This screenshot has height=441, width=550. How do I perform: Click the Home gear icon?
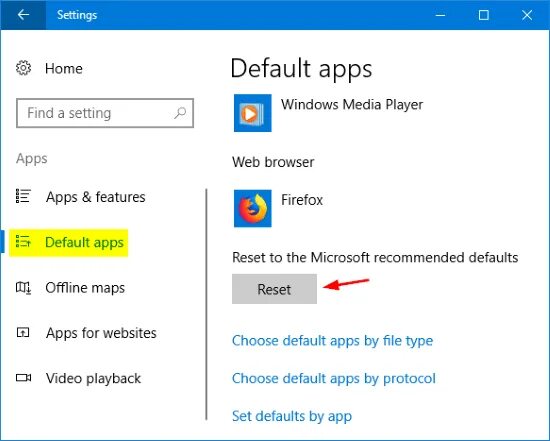(x=24, y=68)
